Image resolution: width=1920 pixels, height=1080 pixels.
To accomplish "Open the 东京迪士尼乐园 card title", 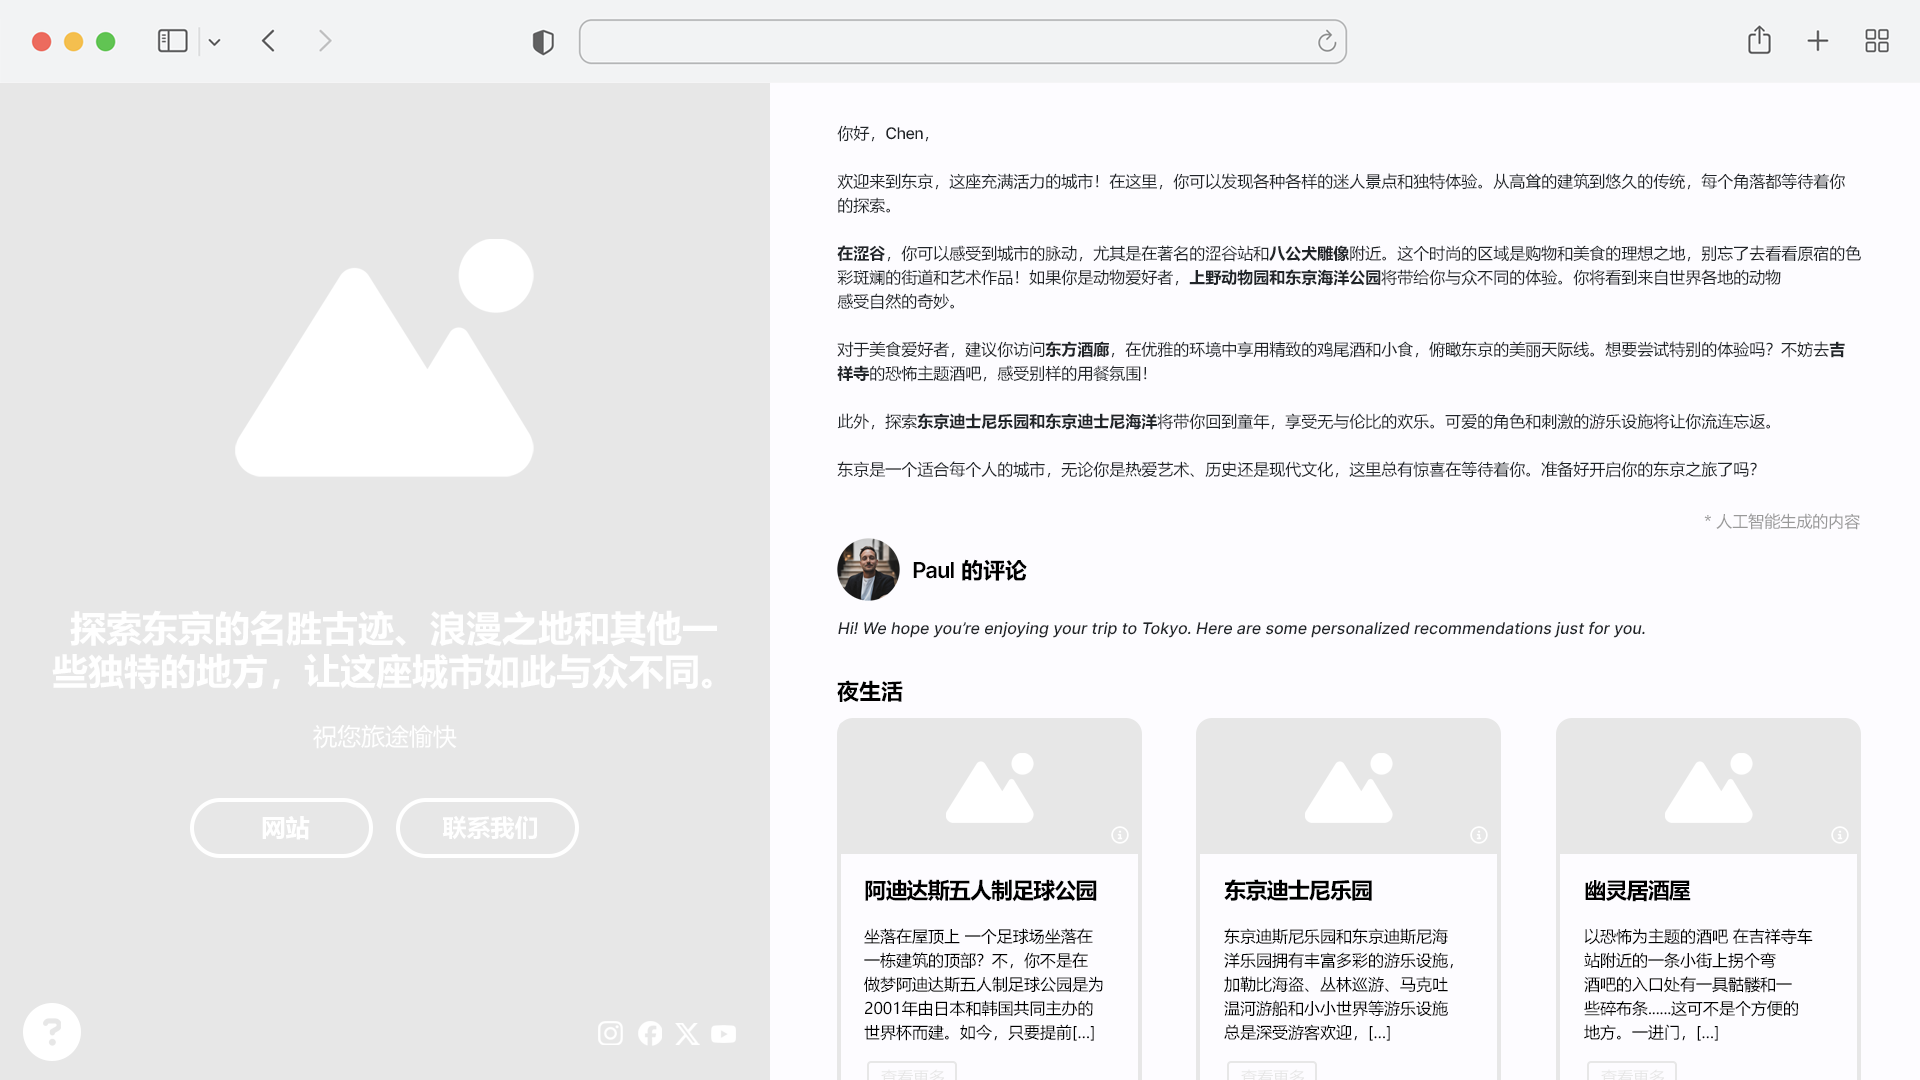I will pos(1298,891).
